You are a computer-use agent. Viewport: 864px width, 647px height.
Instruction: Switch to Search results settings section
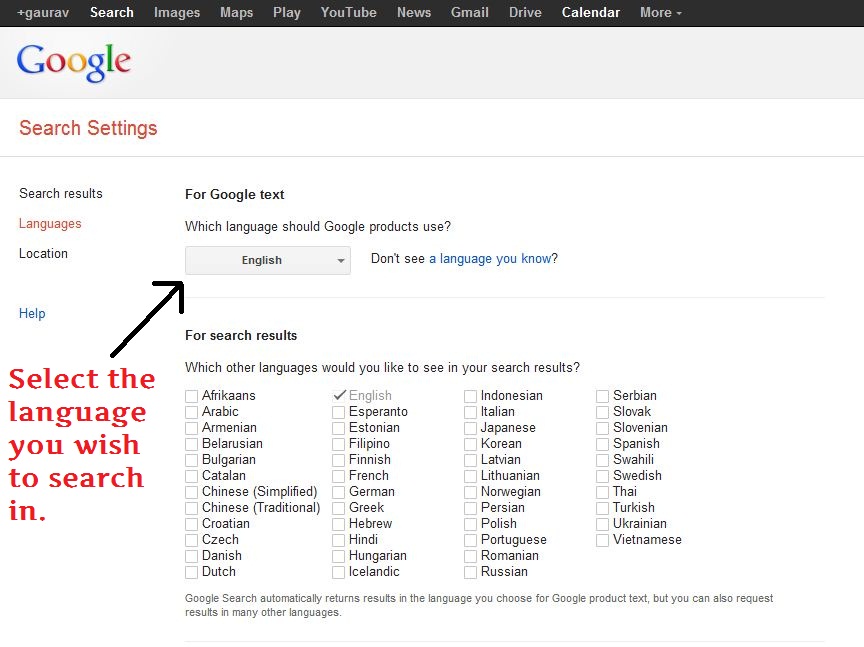pyautogui.click(x=61, y=193)
